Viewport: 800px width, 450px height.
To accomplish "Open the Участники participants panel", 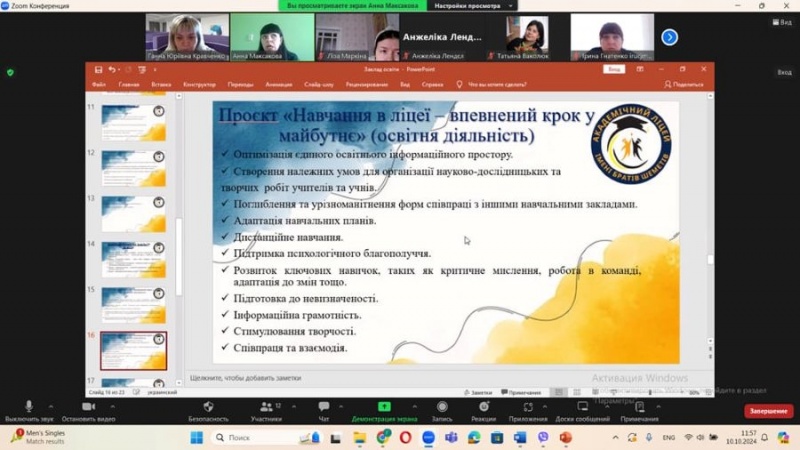I will (x=266, y=409).
